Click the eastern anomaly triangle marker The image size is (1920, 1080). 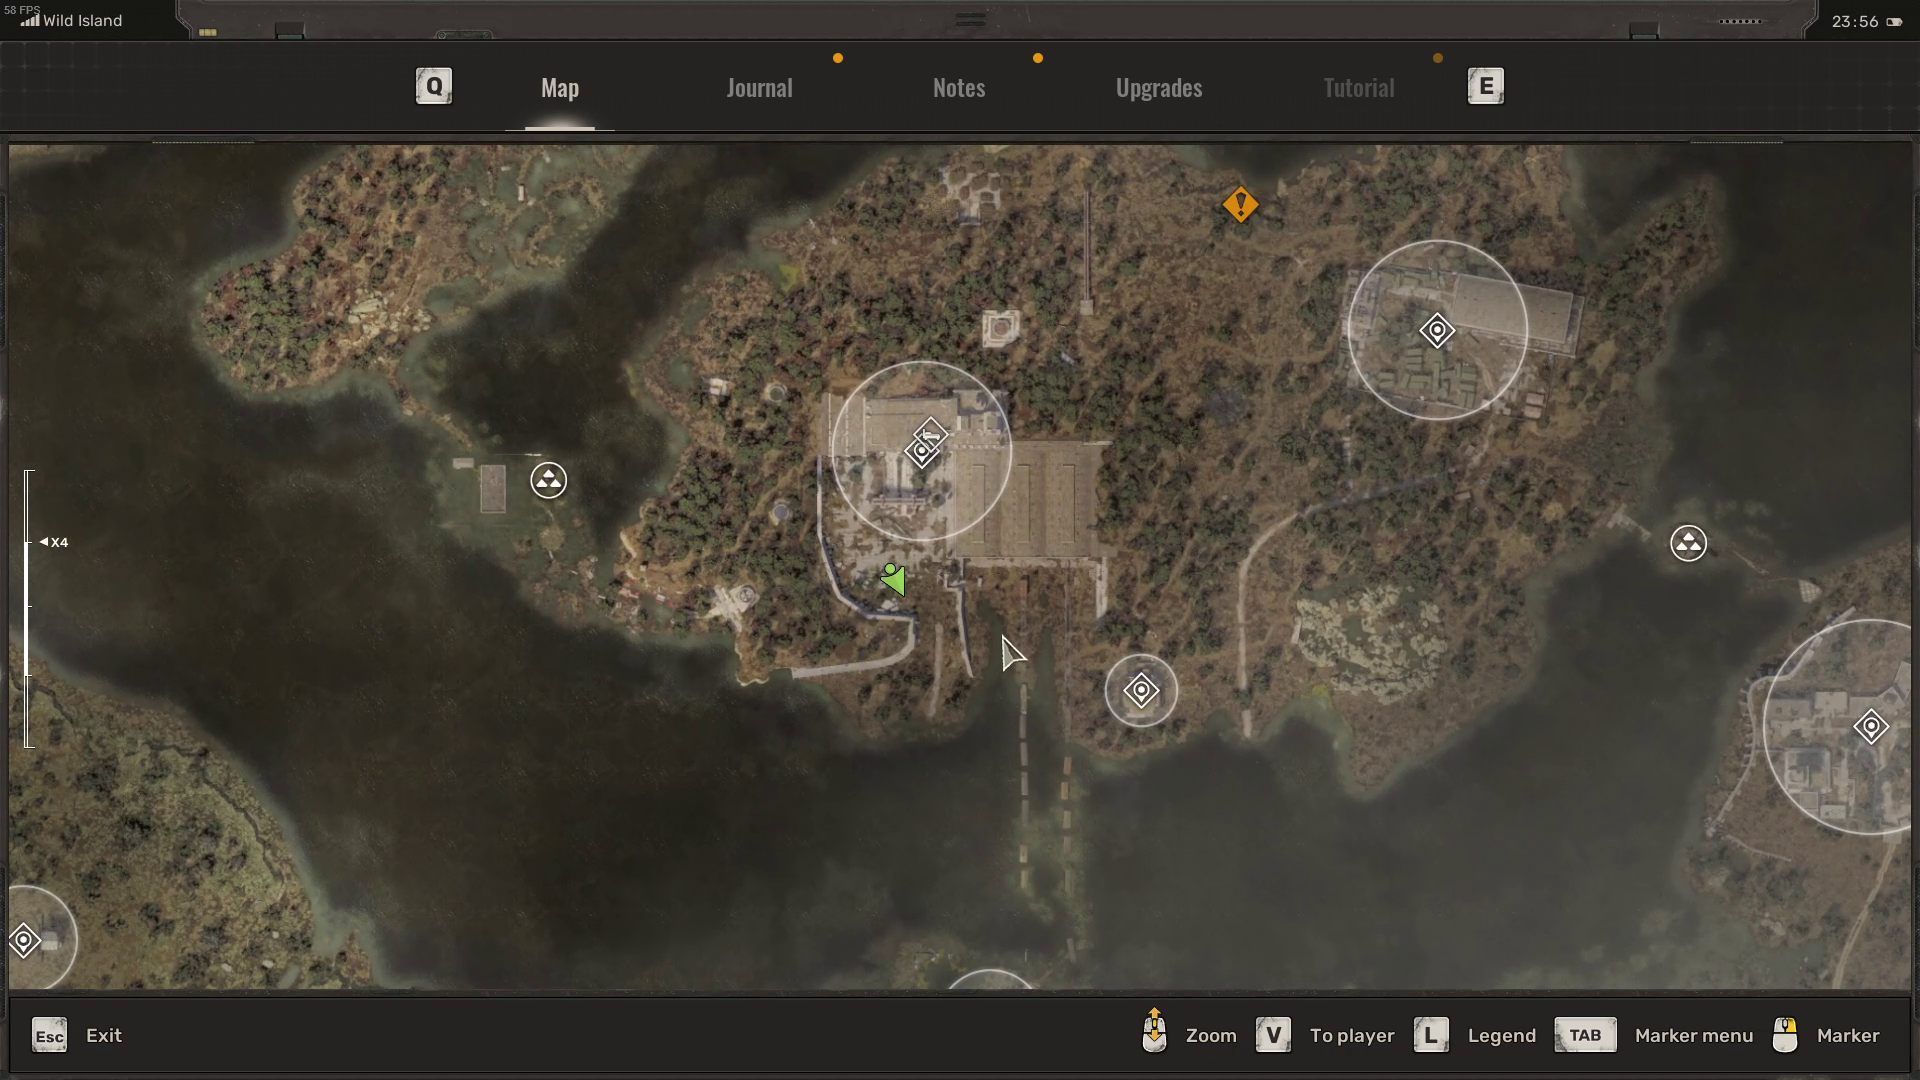pos(1688,544)
